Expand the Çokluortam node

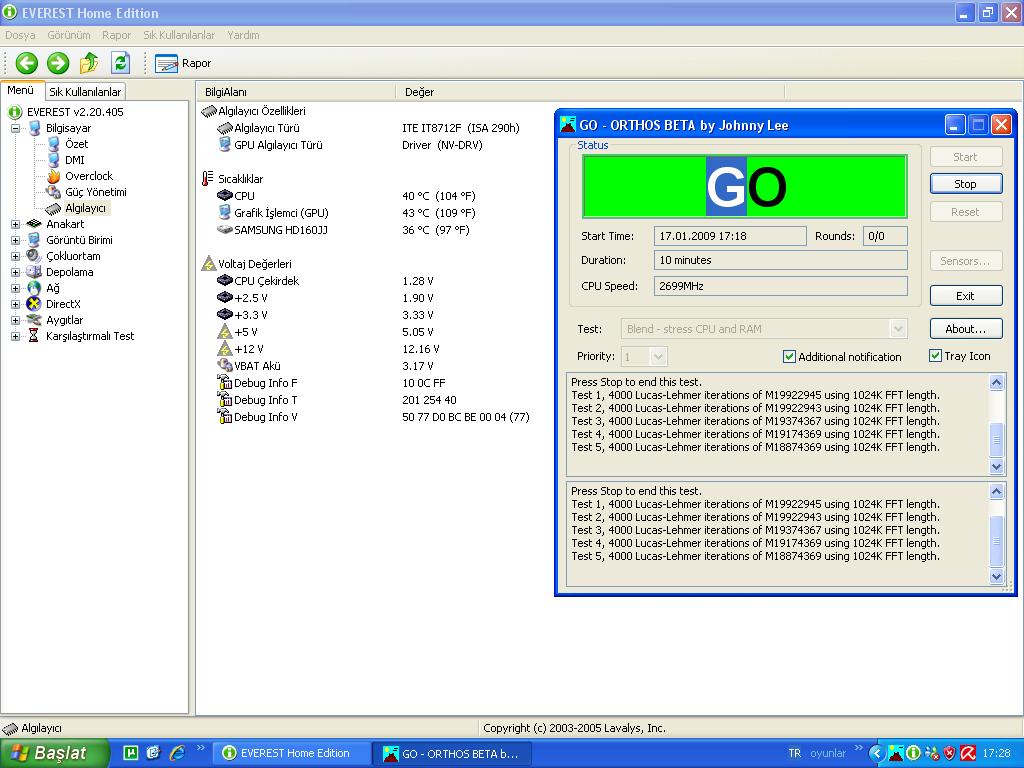(x=15, y=257)
